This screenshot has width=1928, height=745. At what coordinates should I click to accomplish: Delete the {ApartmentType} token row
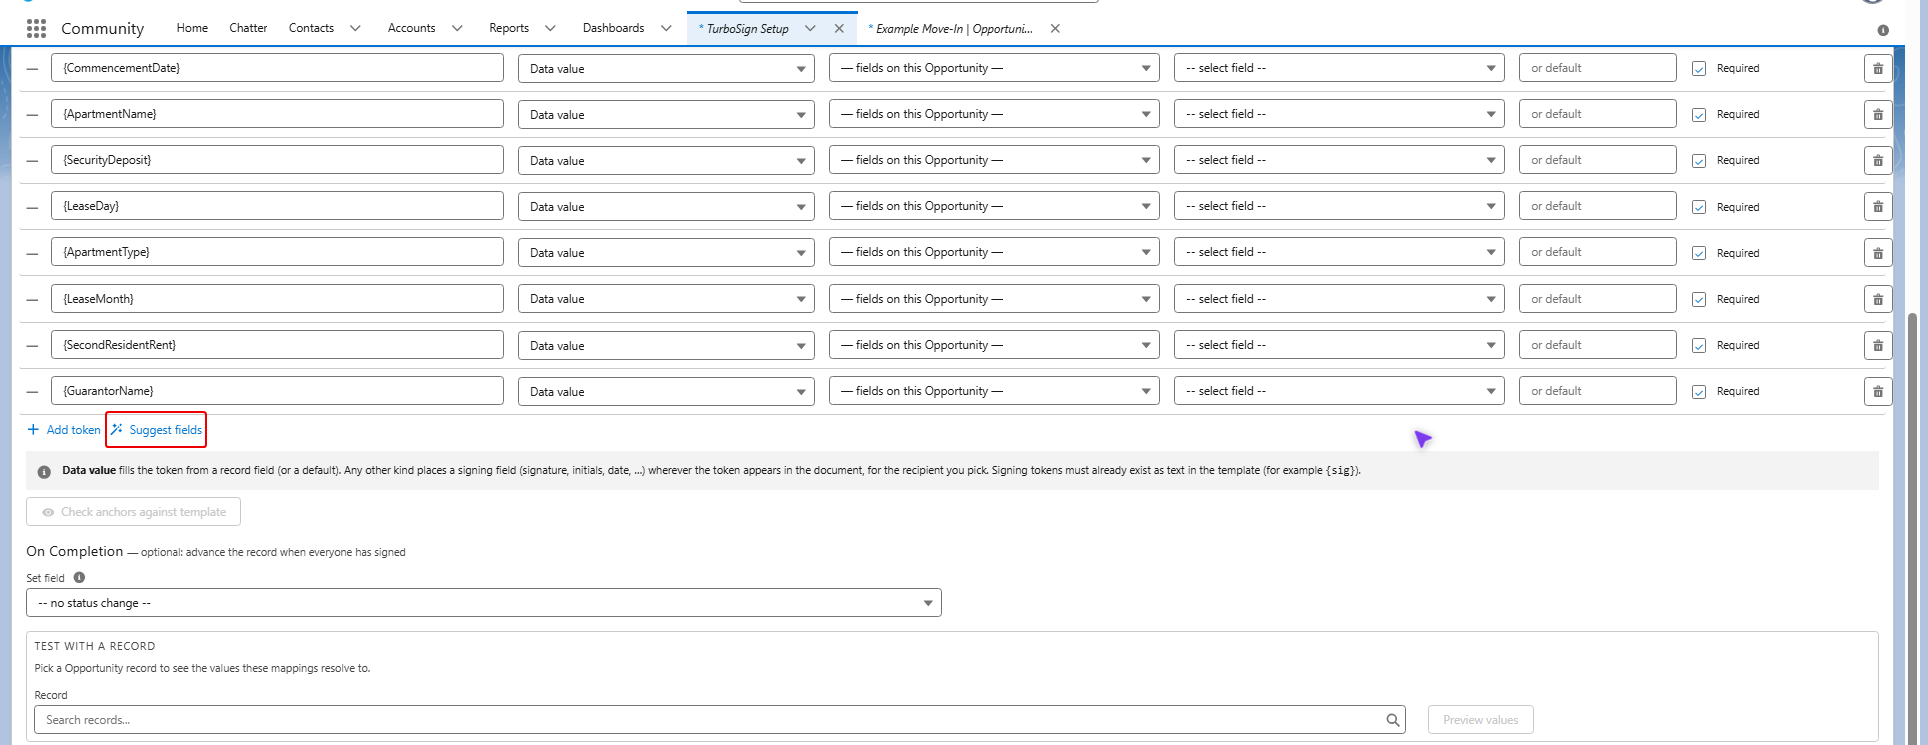click(x=1877, y=252)
